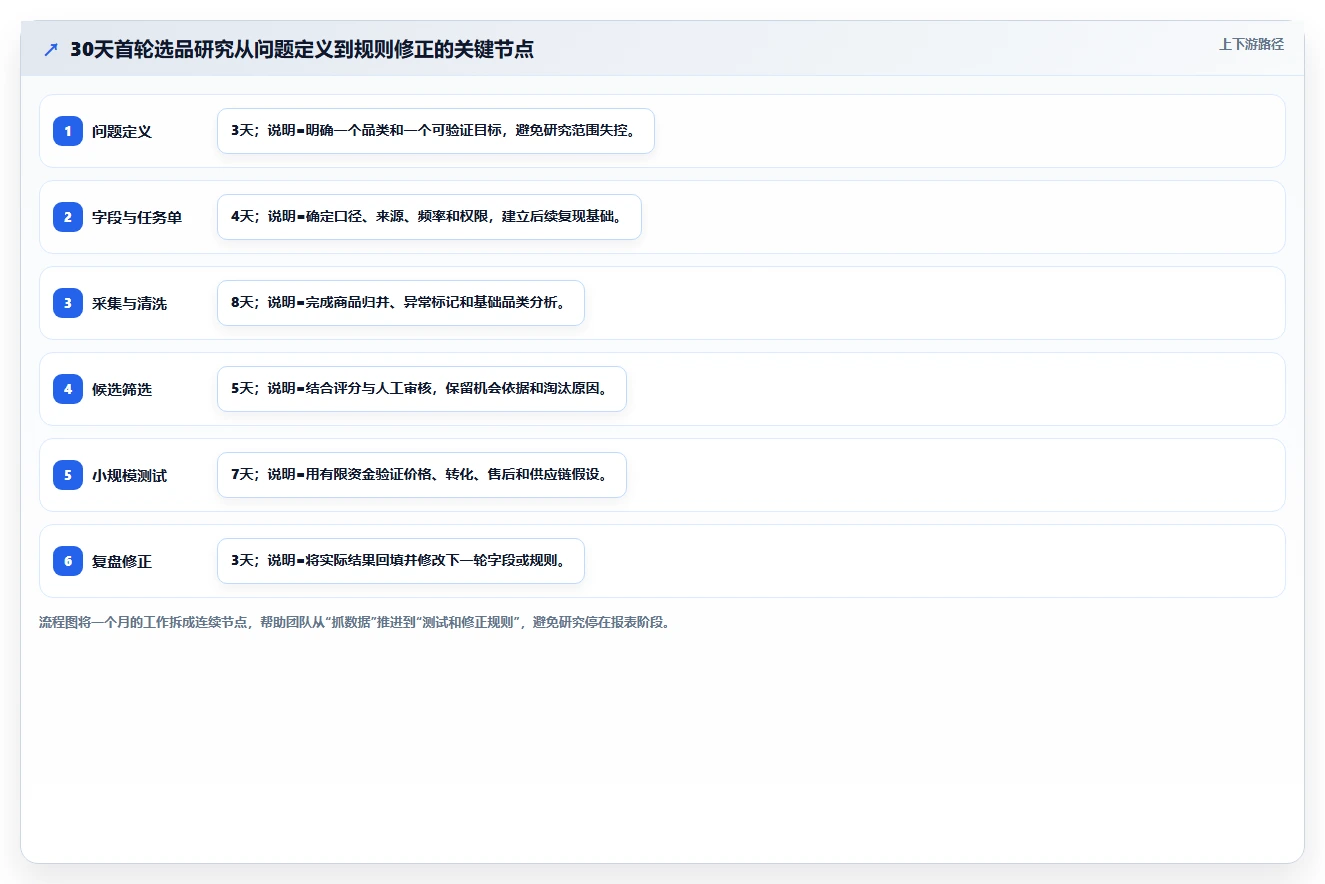This screenshot has width=1325, height=884.
Task: Select step badge number 3
Action: point(68,302)
